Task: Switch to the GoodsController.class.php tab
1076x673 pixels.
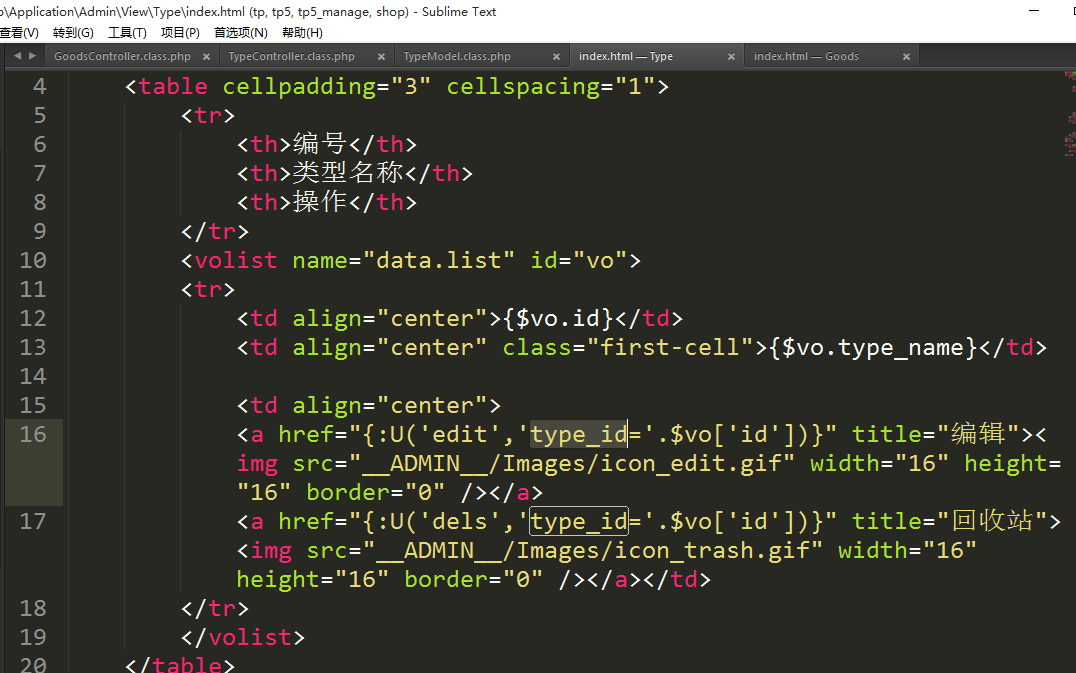Action: pyautogui.click(x=122, y=57)
